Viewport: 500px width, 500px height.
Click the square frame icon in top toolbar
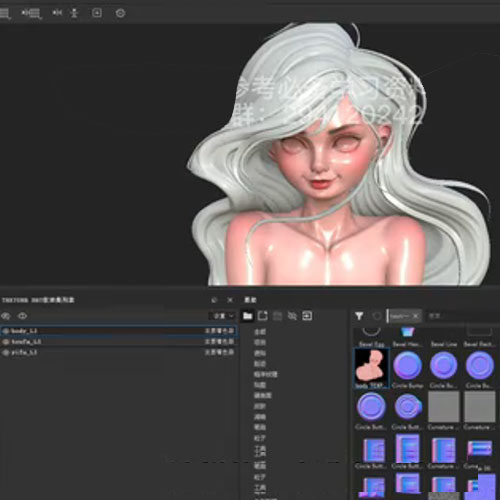click(97, 13)
